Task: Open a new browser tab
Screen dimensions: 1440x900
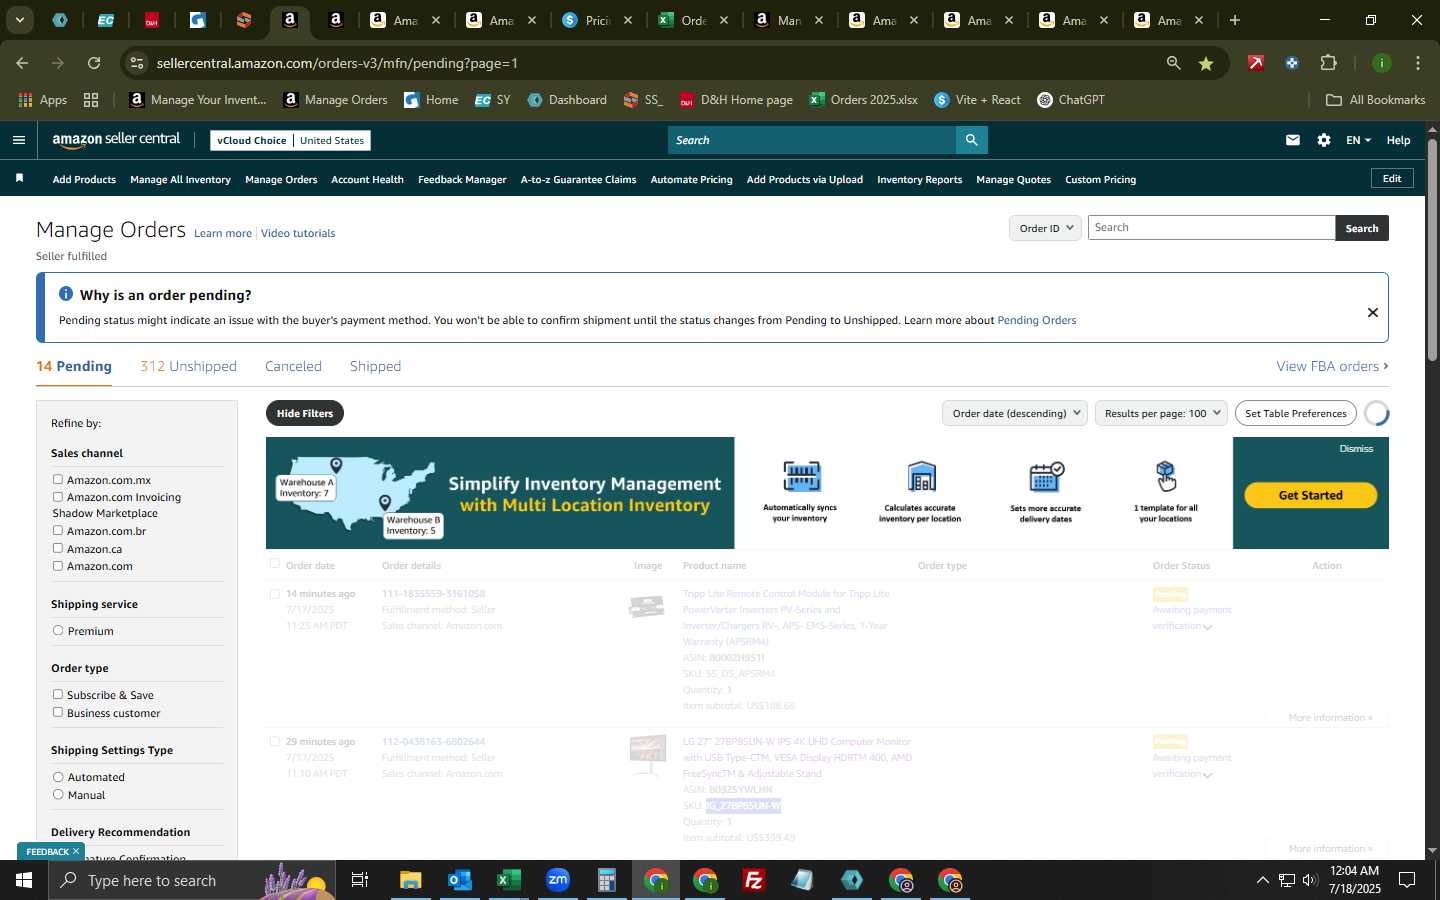Action: coord(1235,20)
